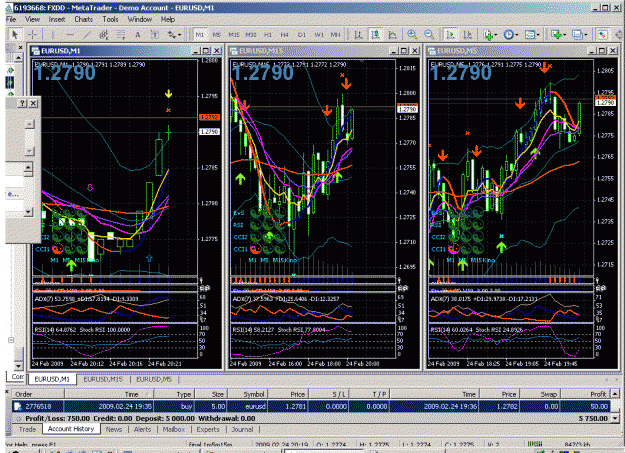Set timeframe to M30

click(251, 35)
